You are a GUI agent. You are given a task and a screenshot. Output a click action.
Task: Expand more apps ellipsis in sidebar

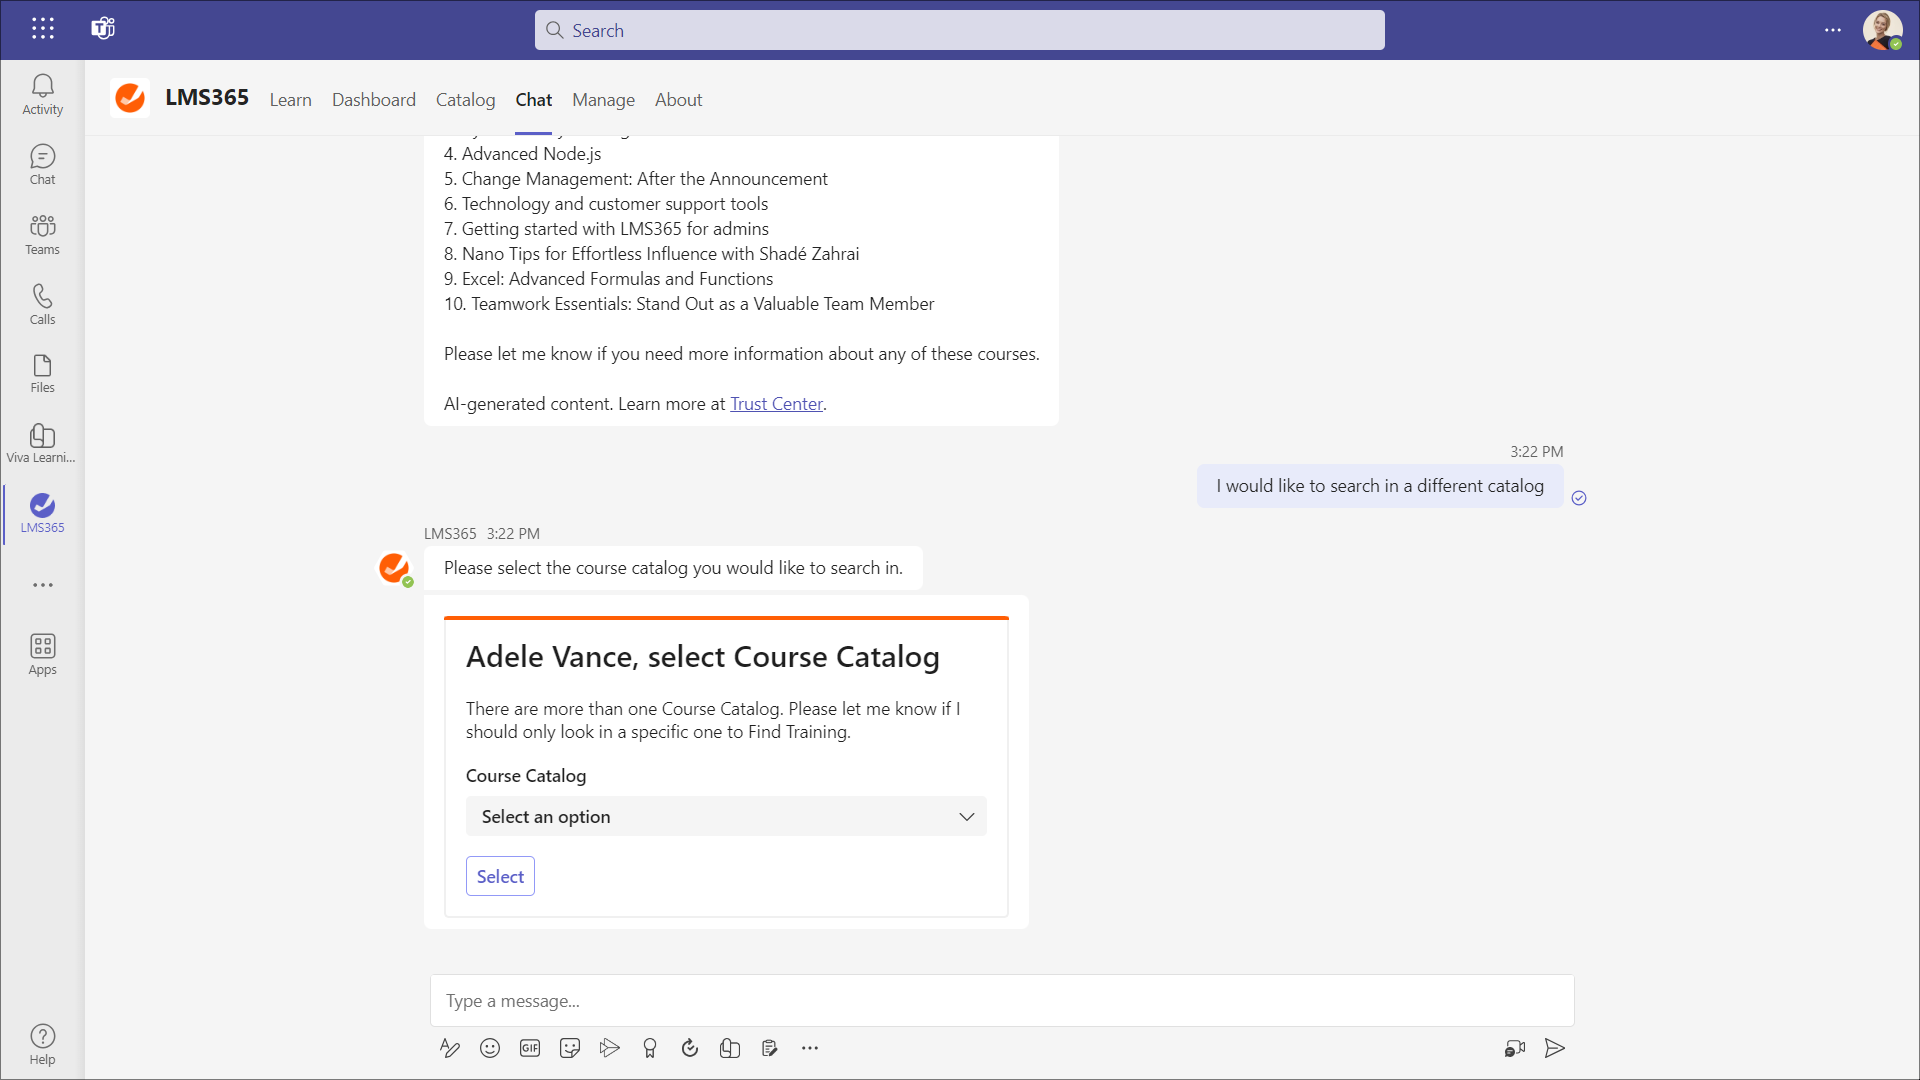(42, 585)
